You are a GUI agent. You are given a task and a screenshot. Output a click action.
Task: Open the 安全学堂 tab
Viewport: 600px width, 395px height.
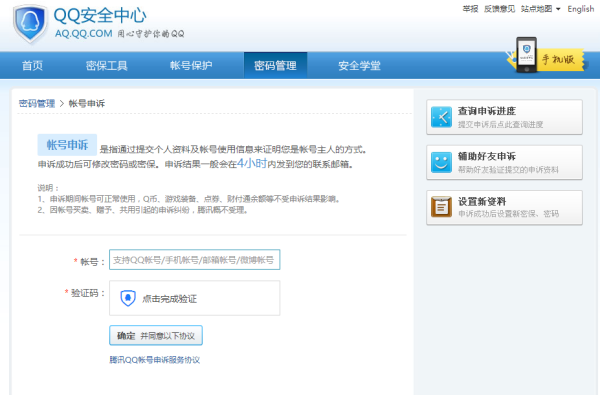(x=359, y=65)
